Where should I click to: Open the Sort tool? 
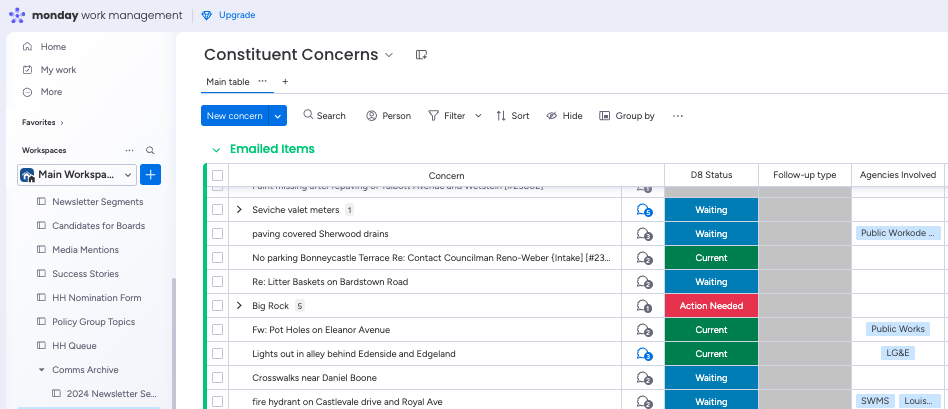[x=512, y=116]
